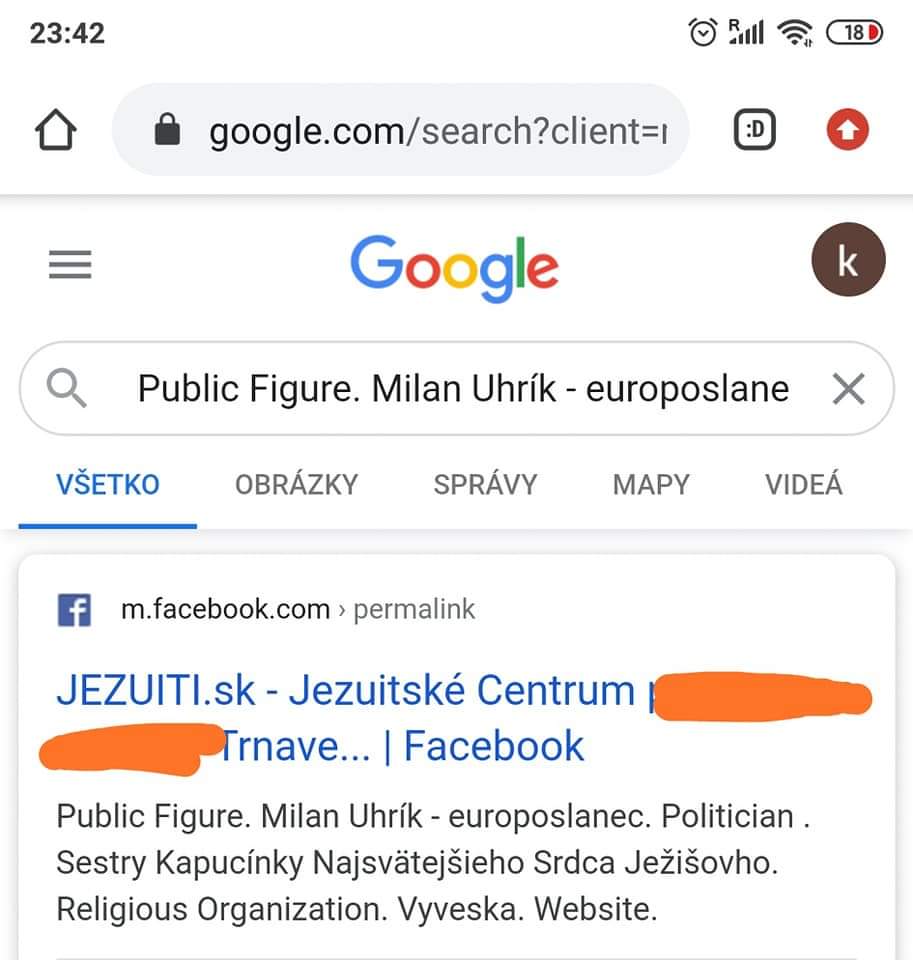Screen dimensions: 913x960
Task: Open the MAPY tab
Action: click(x=651, y=485)
